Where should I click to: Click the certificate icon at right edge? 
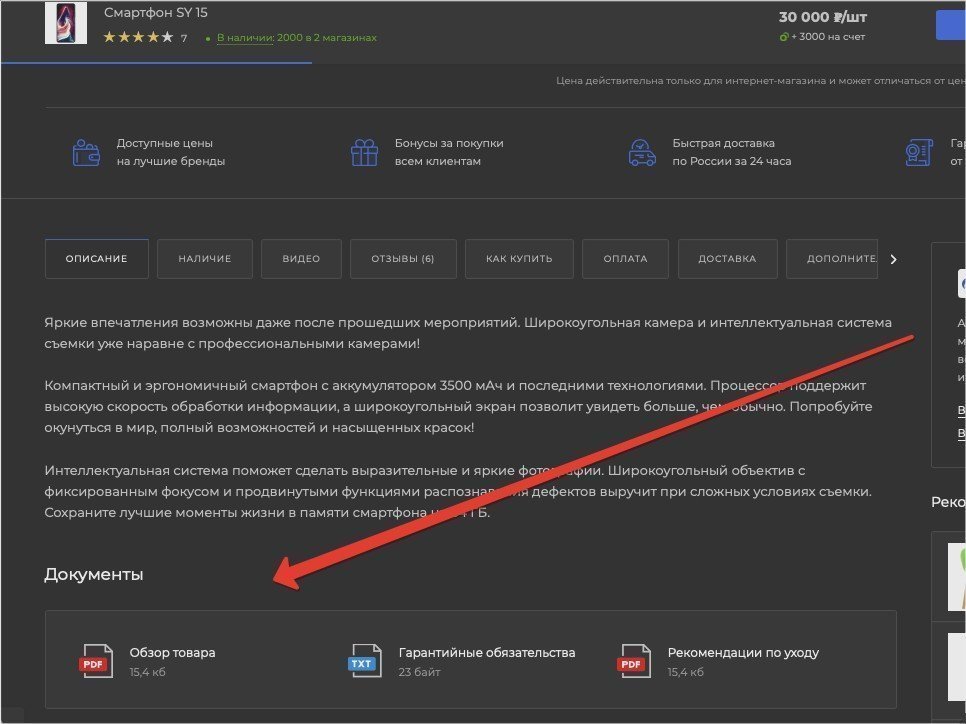918,152
